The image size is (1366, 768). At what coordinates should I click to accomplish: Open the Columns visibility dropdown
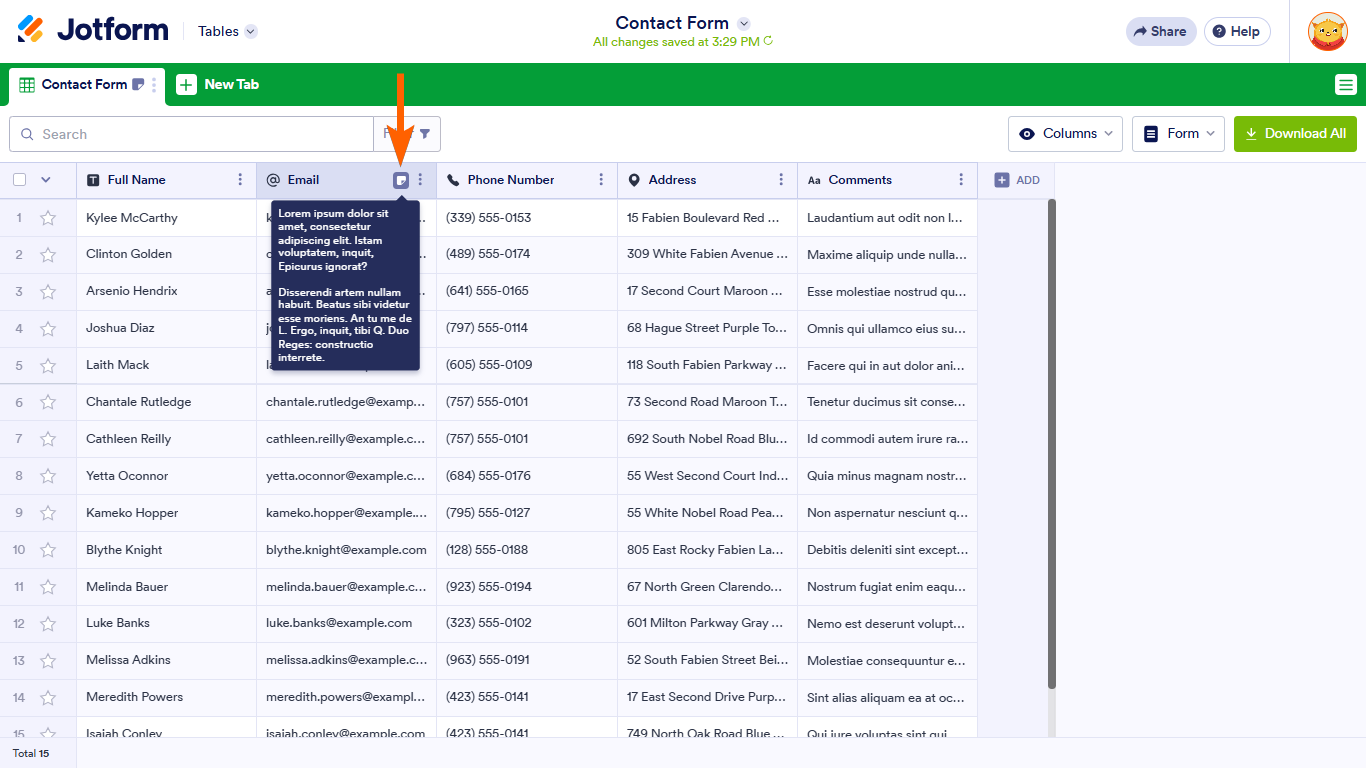(x=1065, y=134)
